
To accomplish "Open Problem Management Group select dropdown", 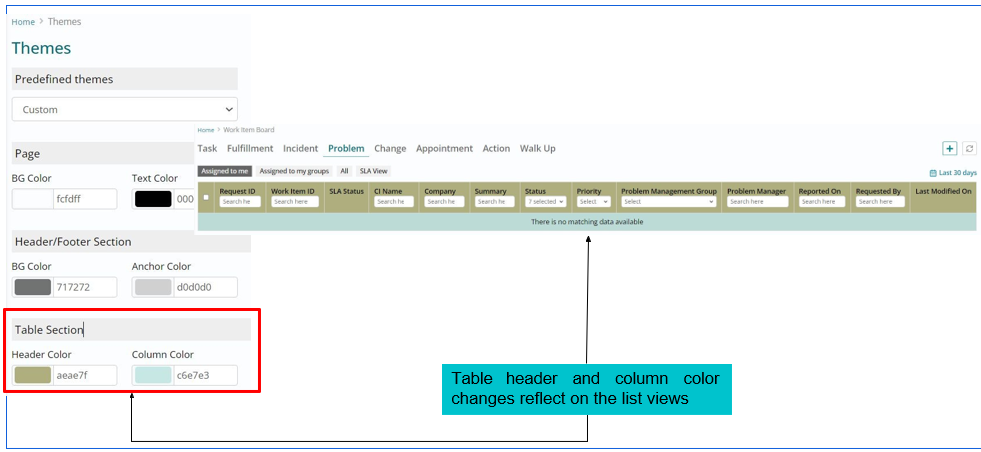I will pyautogui.click(x=668, y=202).
